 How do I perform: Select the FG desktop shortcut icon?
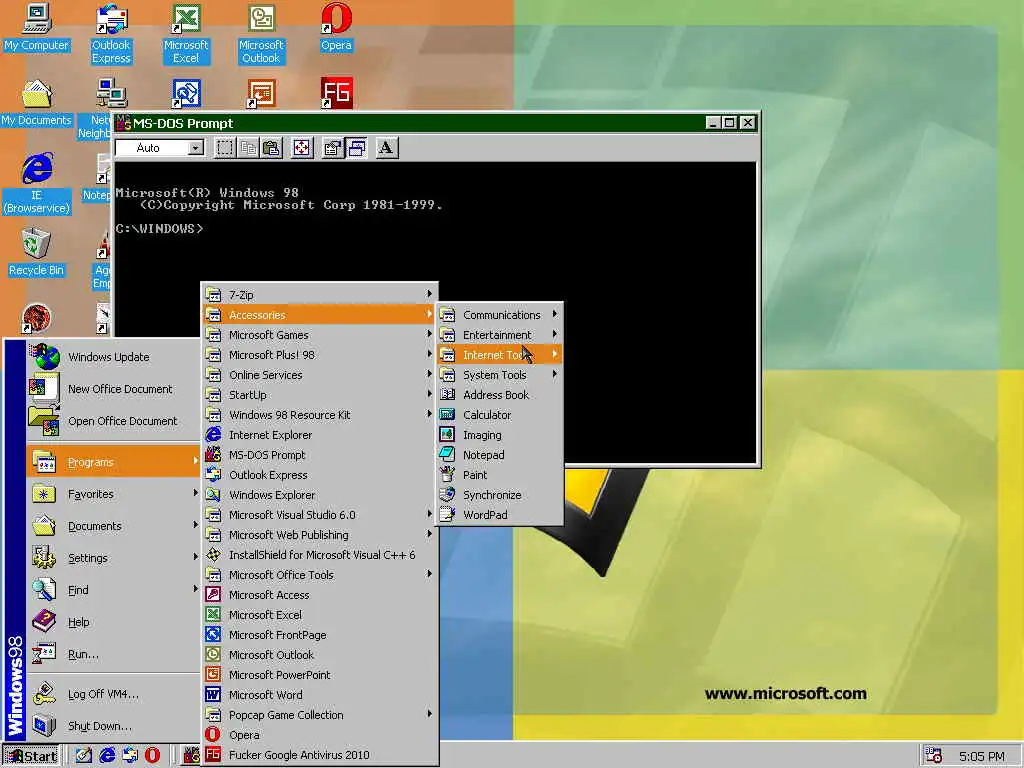pos(336,93)
